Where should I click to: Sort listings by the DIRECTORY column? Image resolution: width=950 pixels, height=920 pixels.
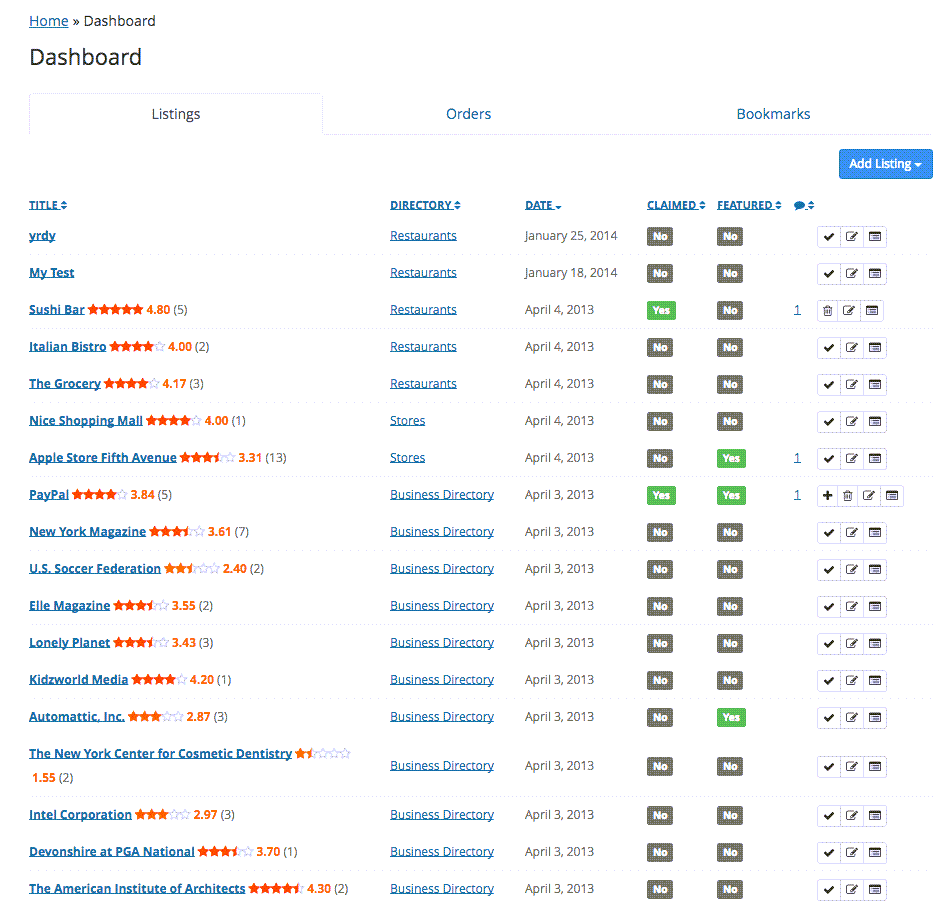[425, 205]
